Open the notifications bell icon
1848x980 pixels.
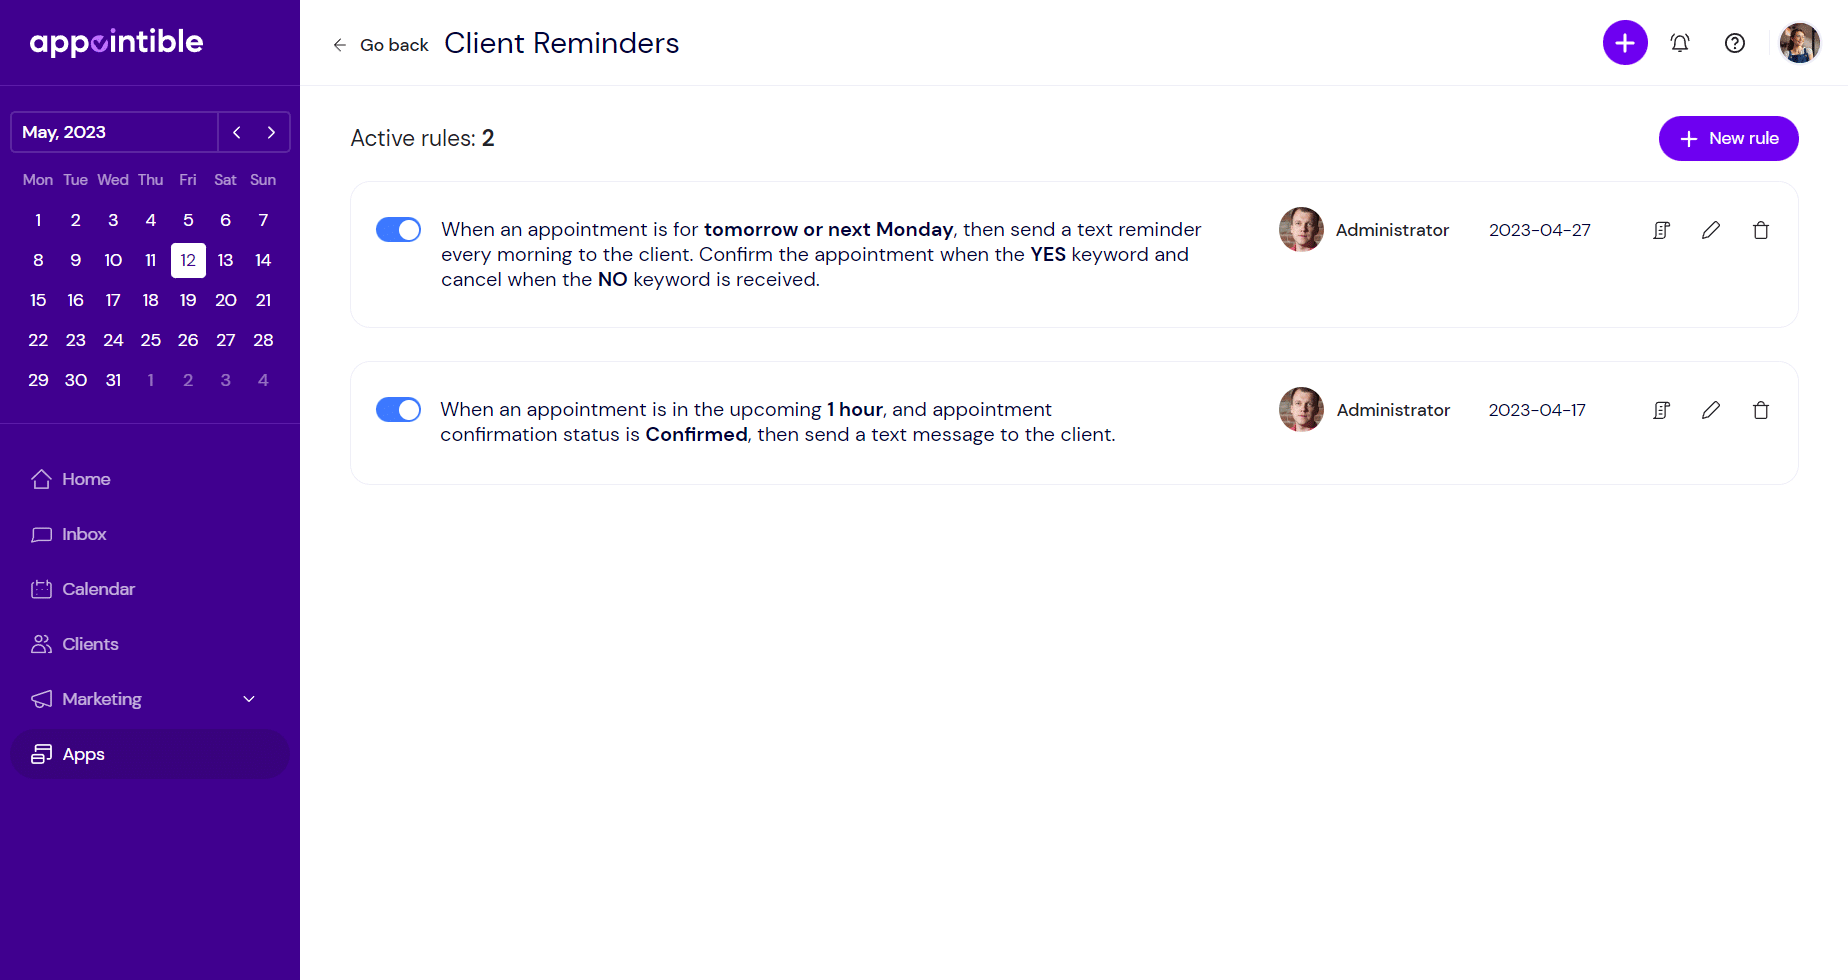point(1680,43)
